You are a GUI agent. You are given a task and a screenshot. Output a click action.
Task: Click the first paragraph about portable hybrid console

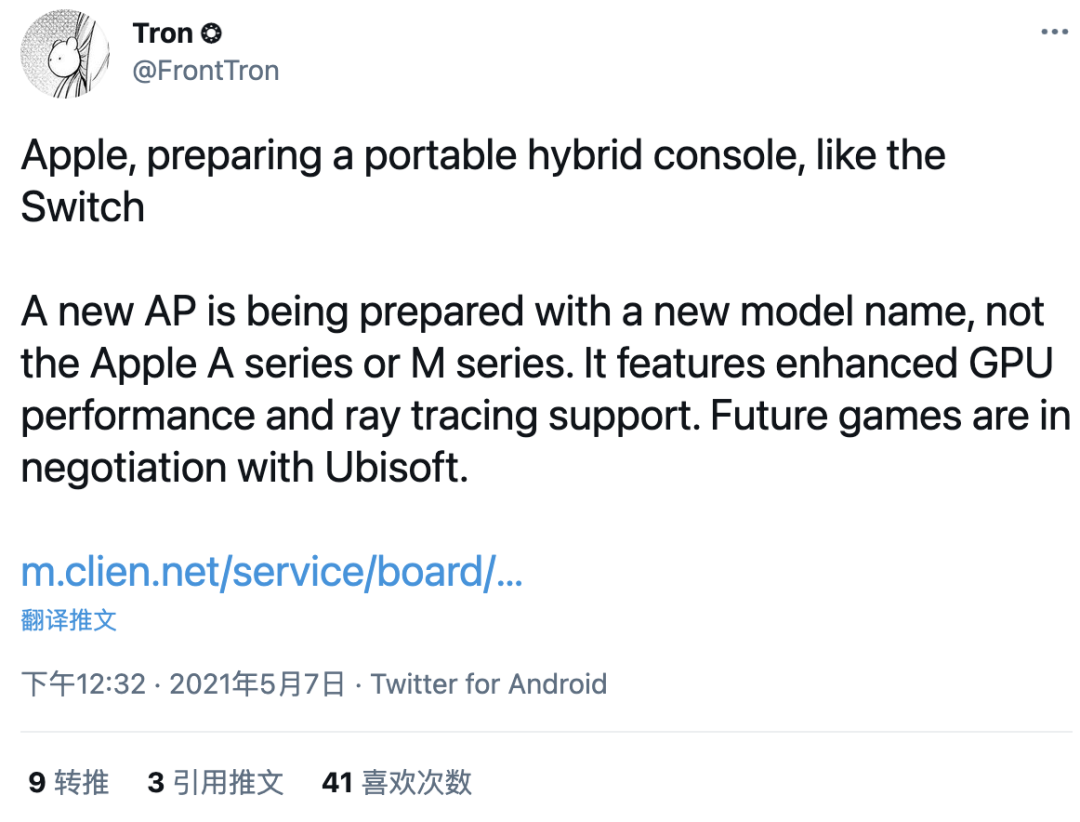pos(483,181)
